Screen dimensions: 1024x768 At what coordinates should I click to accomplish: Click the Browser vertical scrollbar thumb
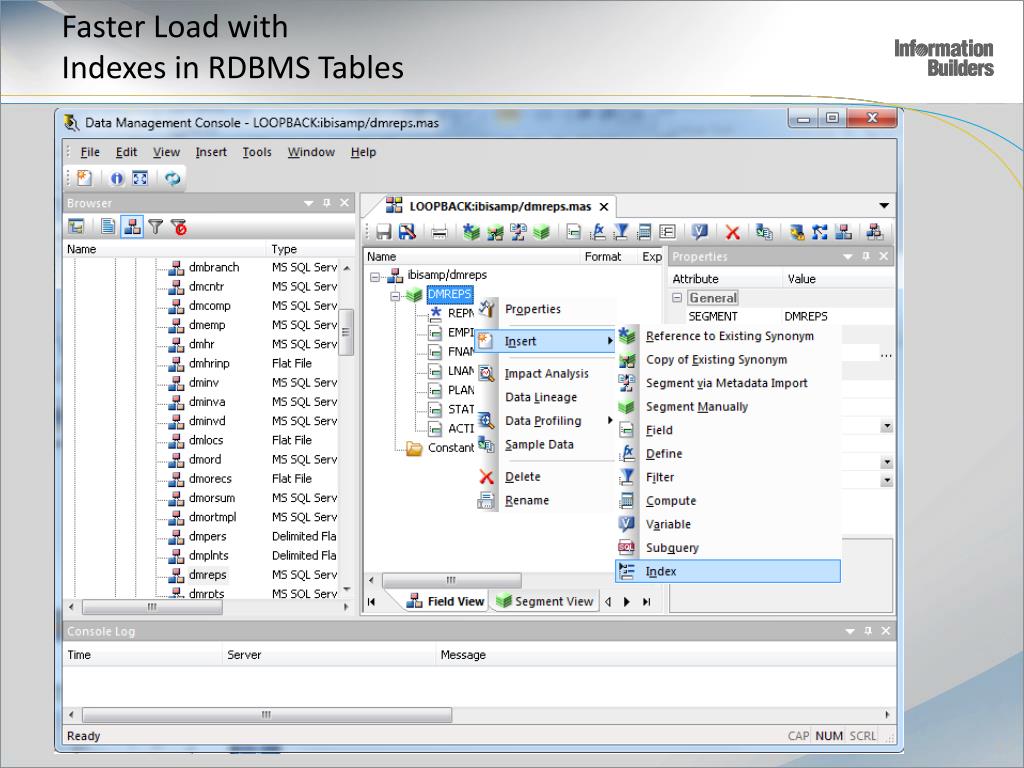(346, 332)
